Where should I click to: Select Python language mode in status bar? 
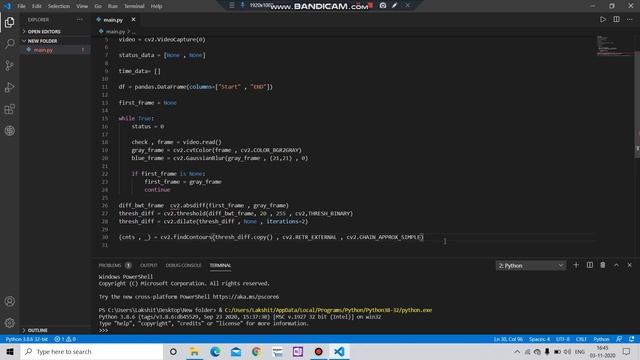coord(601,339)
